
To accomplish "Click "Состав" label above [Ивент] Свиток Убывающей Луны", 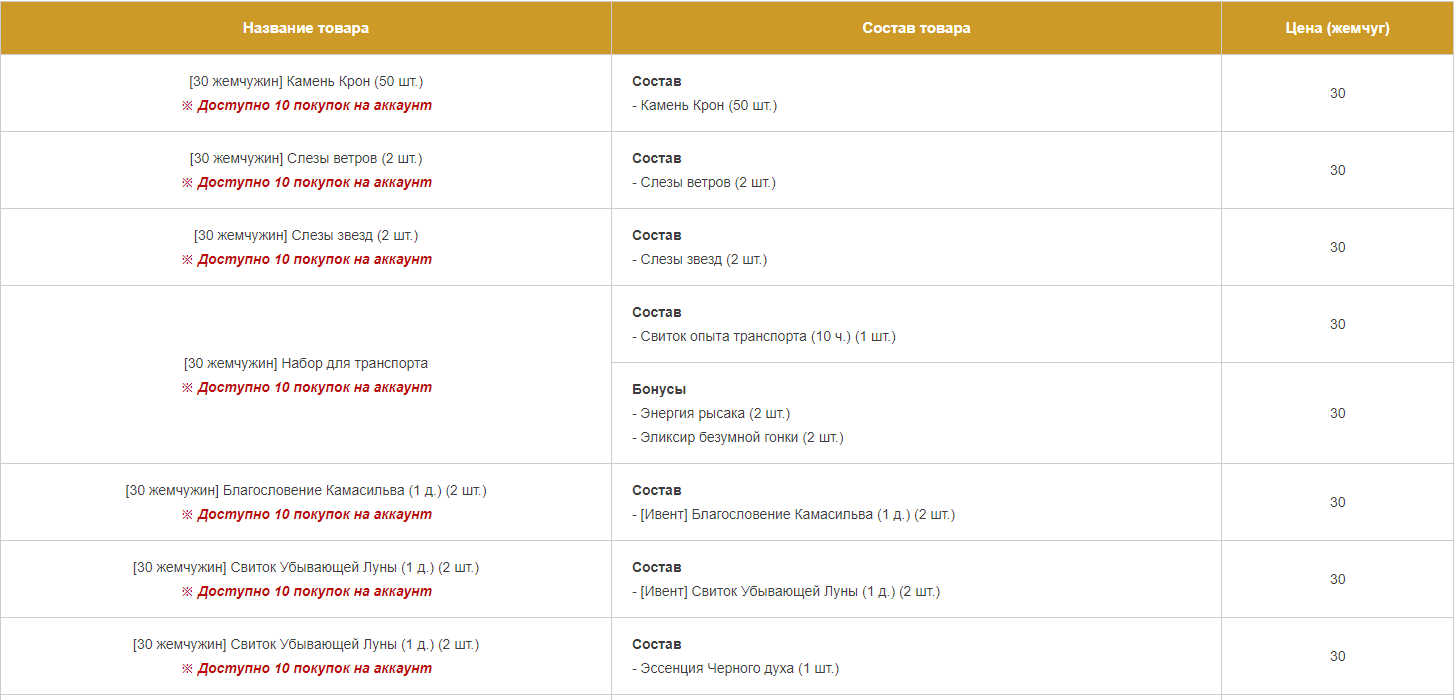I will (657, 567).
